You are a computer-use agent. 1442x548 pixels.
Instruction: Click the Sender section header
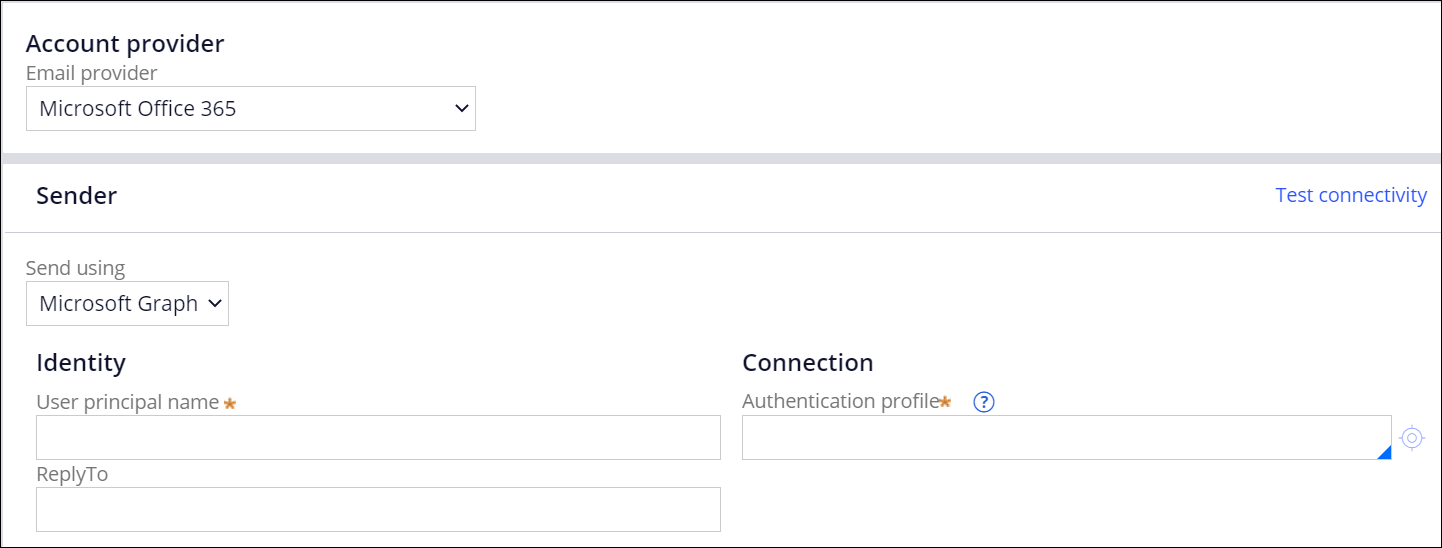point(76,196)
